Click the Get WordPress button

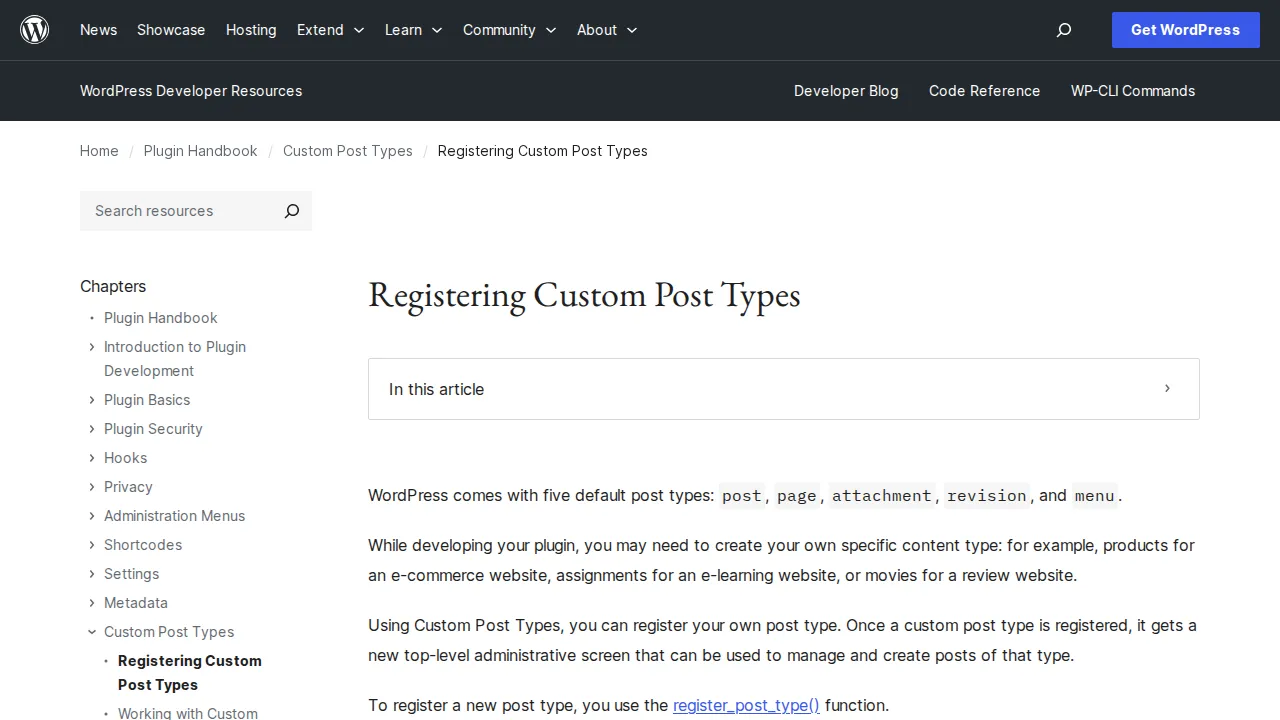(1185, 30)
